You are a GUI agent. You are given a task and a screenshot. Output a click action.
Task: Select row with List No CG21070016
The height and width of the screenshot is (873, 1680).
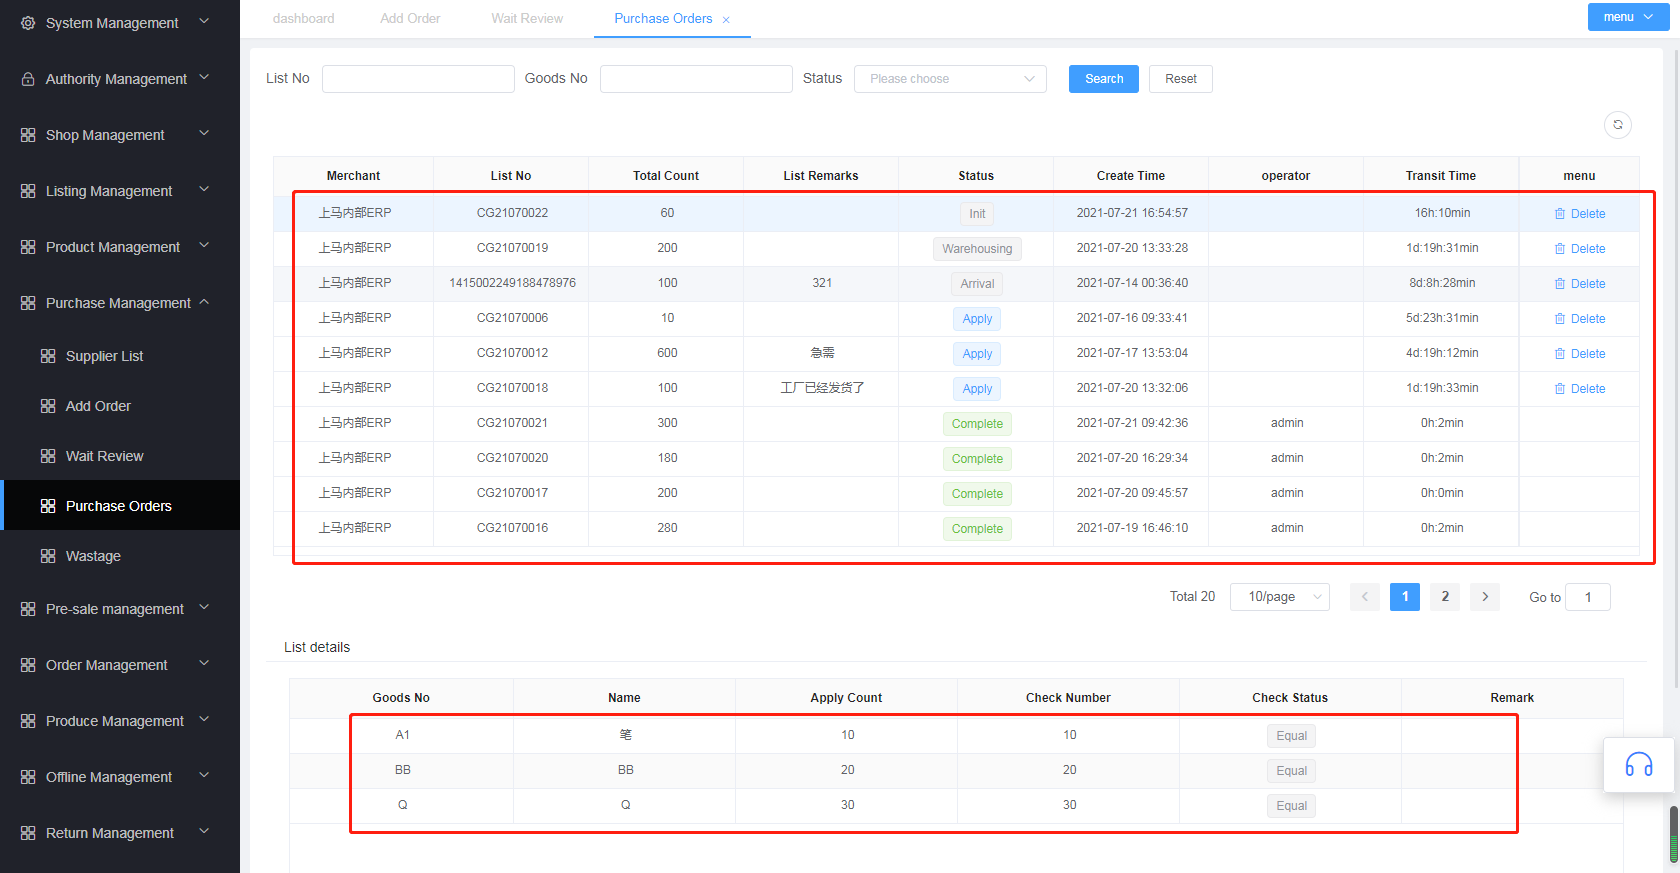[x=956, y=528]
